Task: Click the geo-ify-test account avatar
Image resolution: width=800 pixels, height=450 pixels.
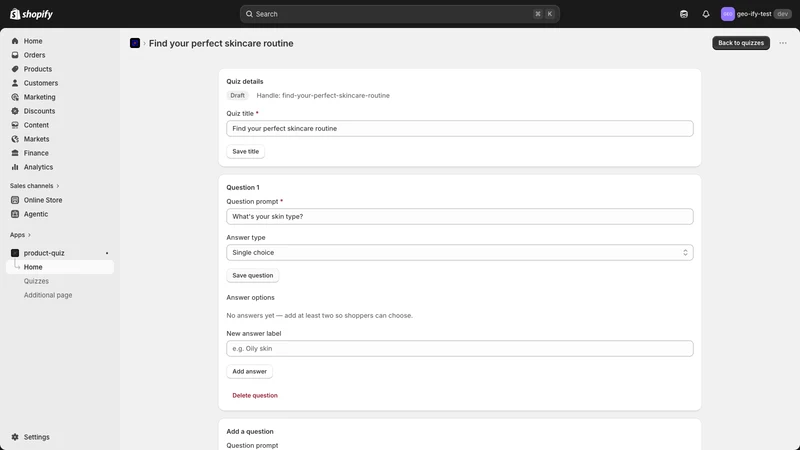Action: pyautogui.click(x=728, y=14)
